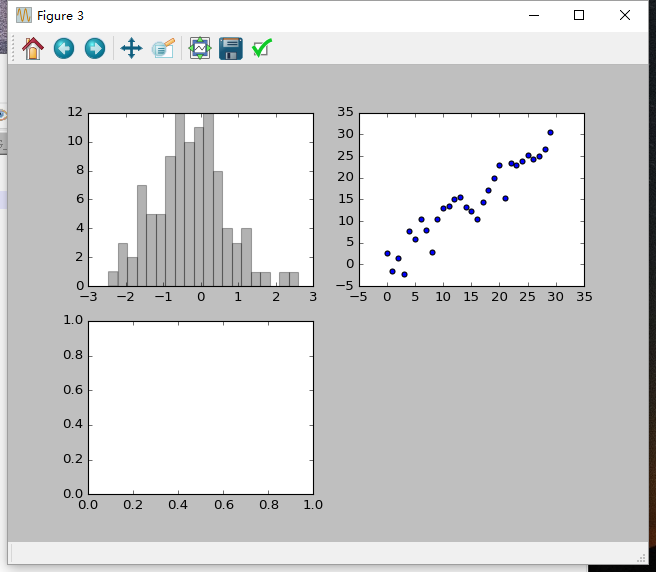Open the Edit axis parameters checkmark
This screenshot has width=656, height=572.
click(262, 48)
